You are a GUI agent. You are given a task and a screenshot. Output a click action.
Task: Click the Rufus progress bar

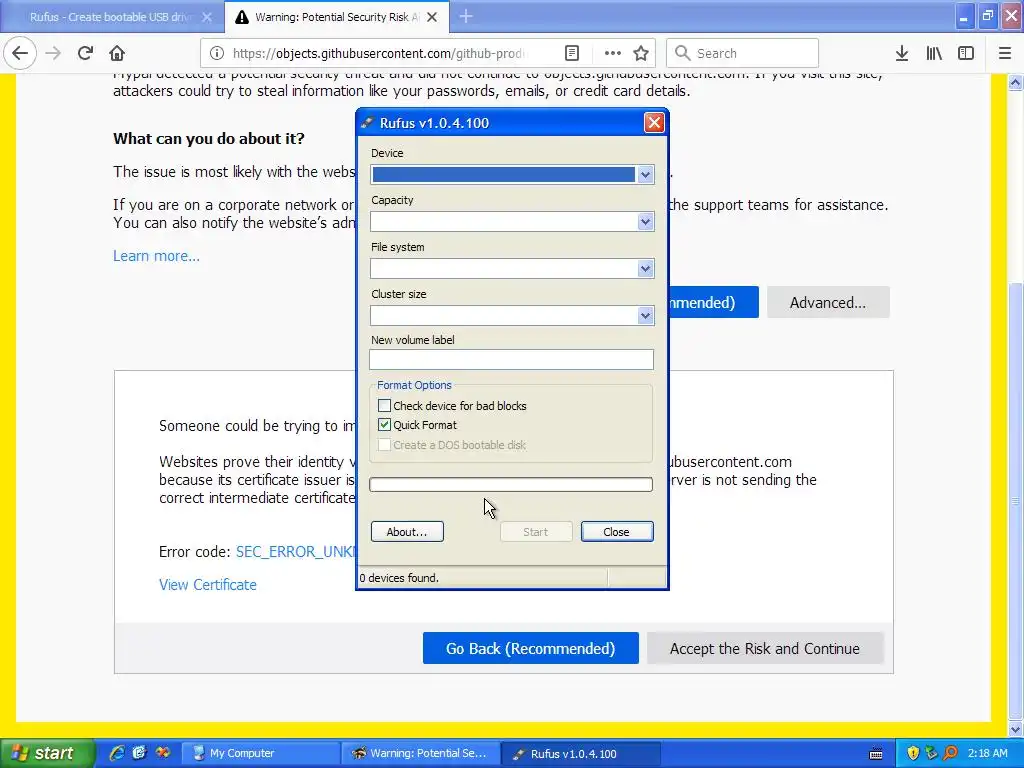pyautogui.click(x=511, y=484)
